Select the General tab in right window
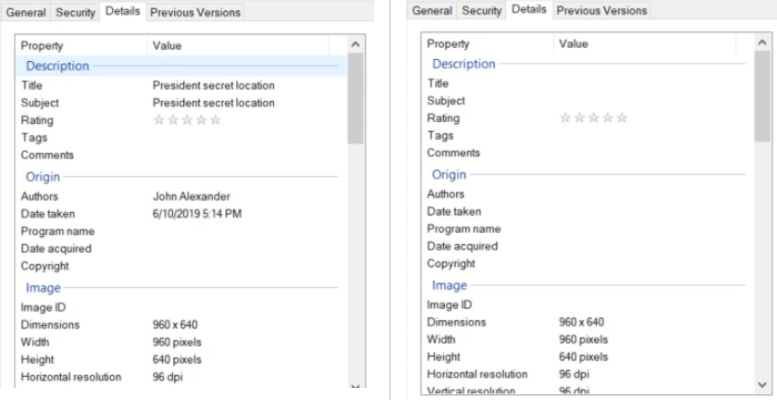Image resolution: width=777 pixels, height=400 pixels. point(432,10)
